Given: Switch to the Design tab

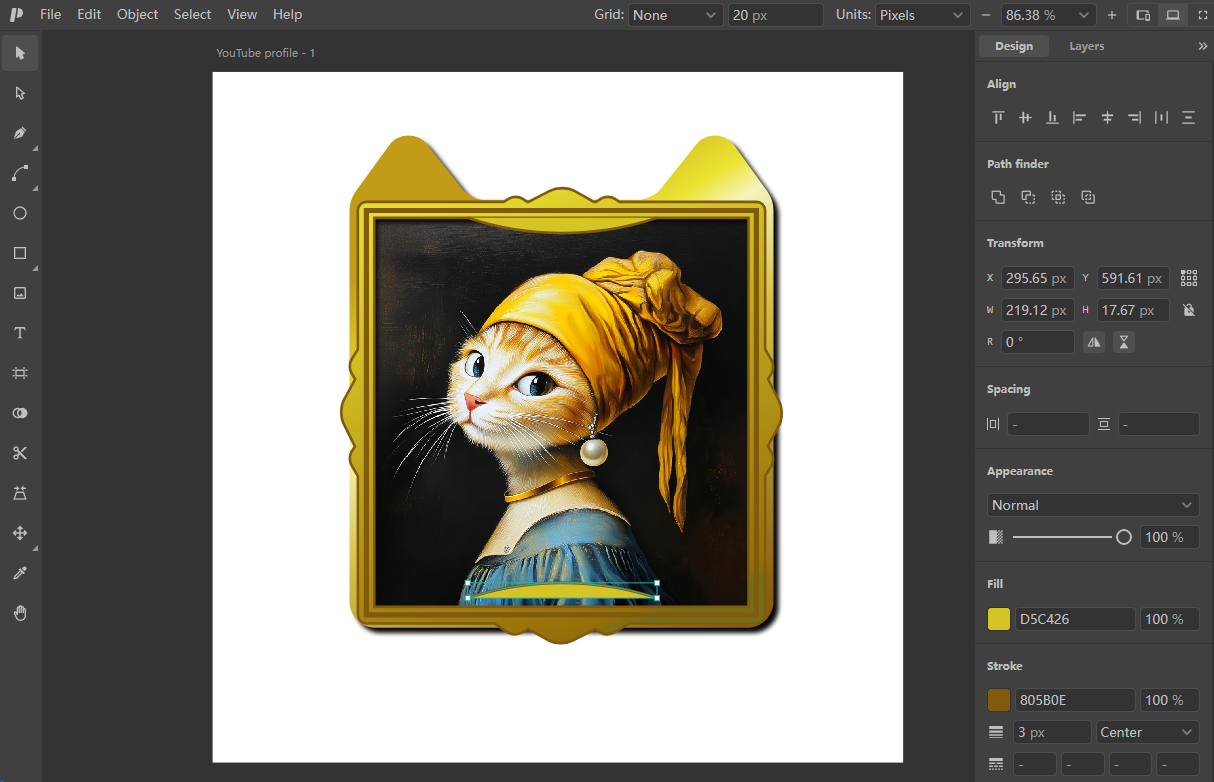Looking at the screenshot, I should [x=1014, y=46].
